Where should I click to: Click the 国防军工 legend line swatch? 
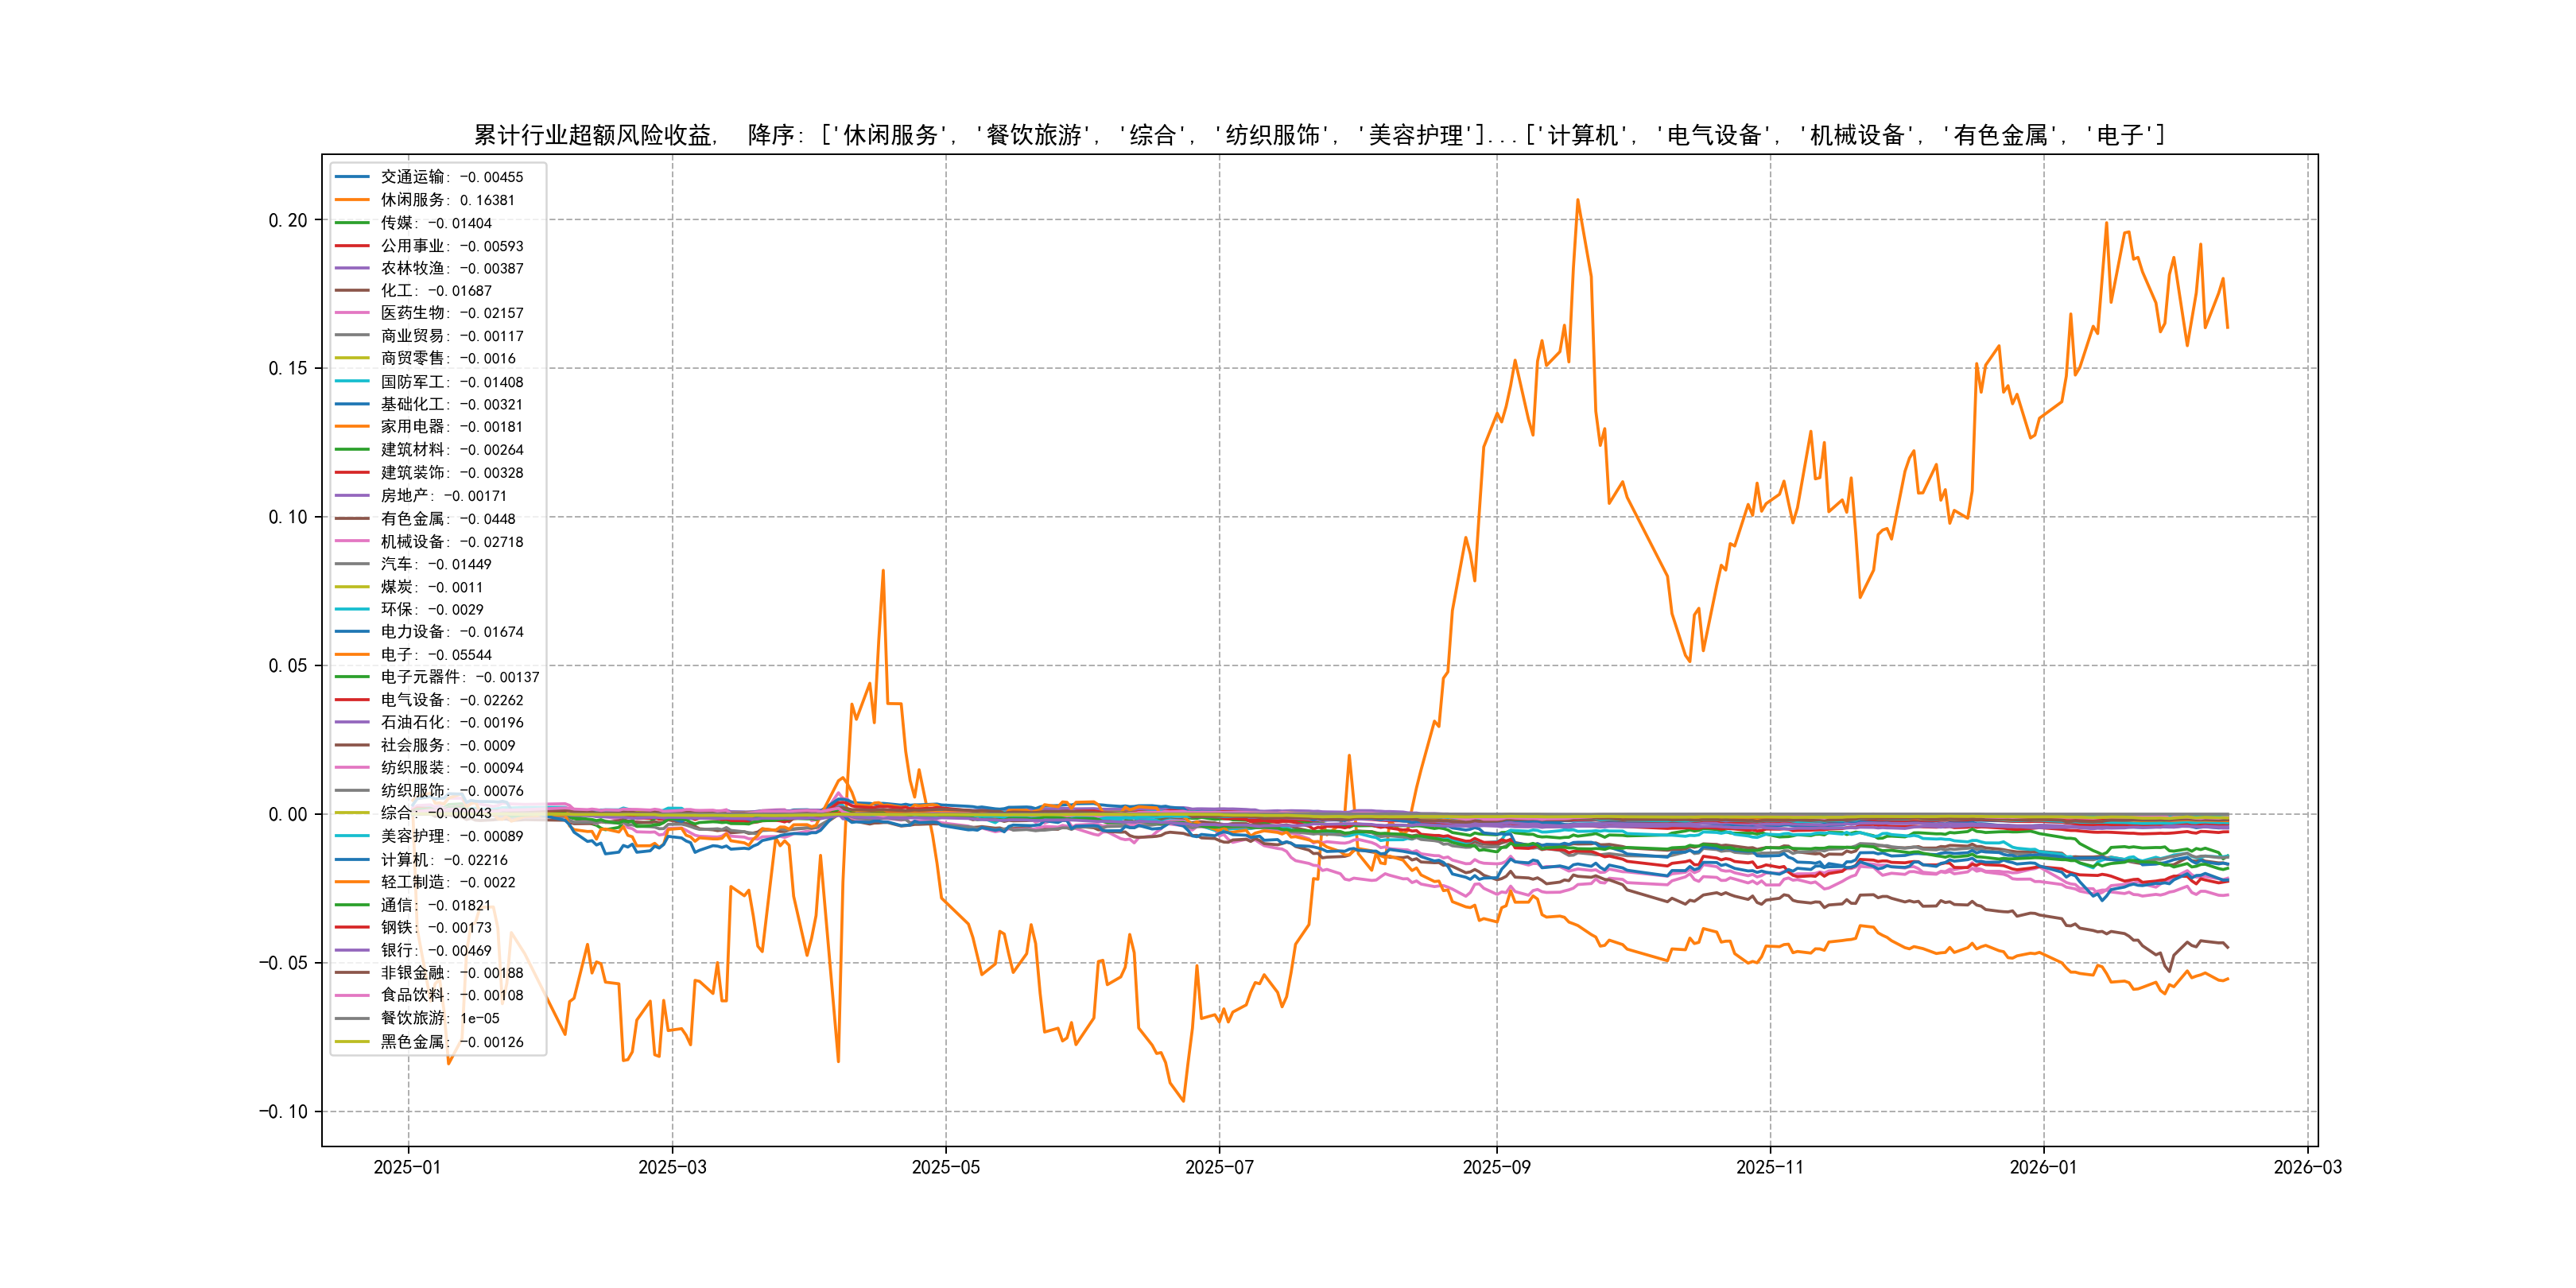352,382
